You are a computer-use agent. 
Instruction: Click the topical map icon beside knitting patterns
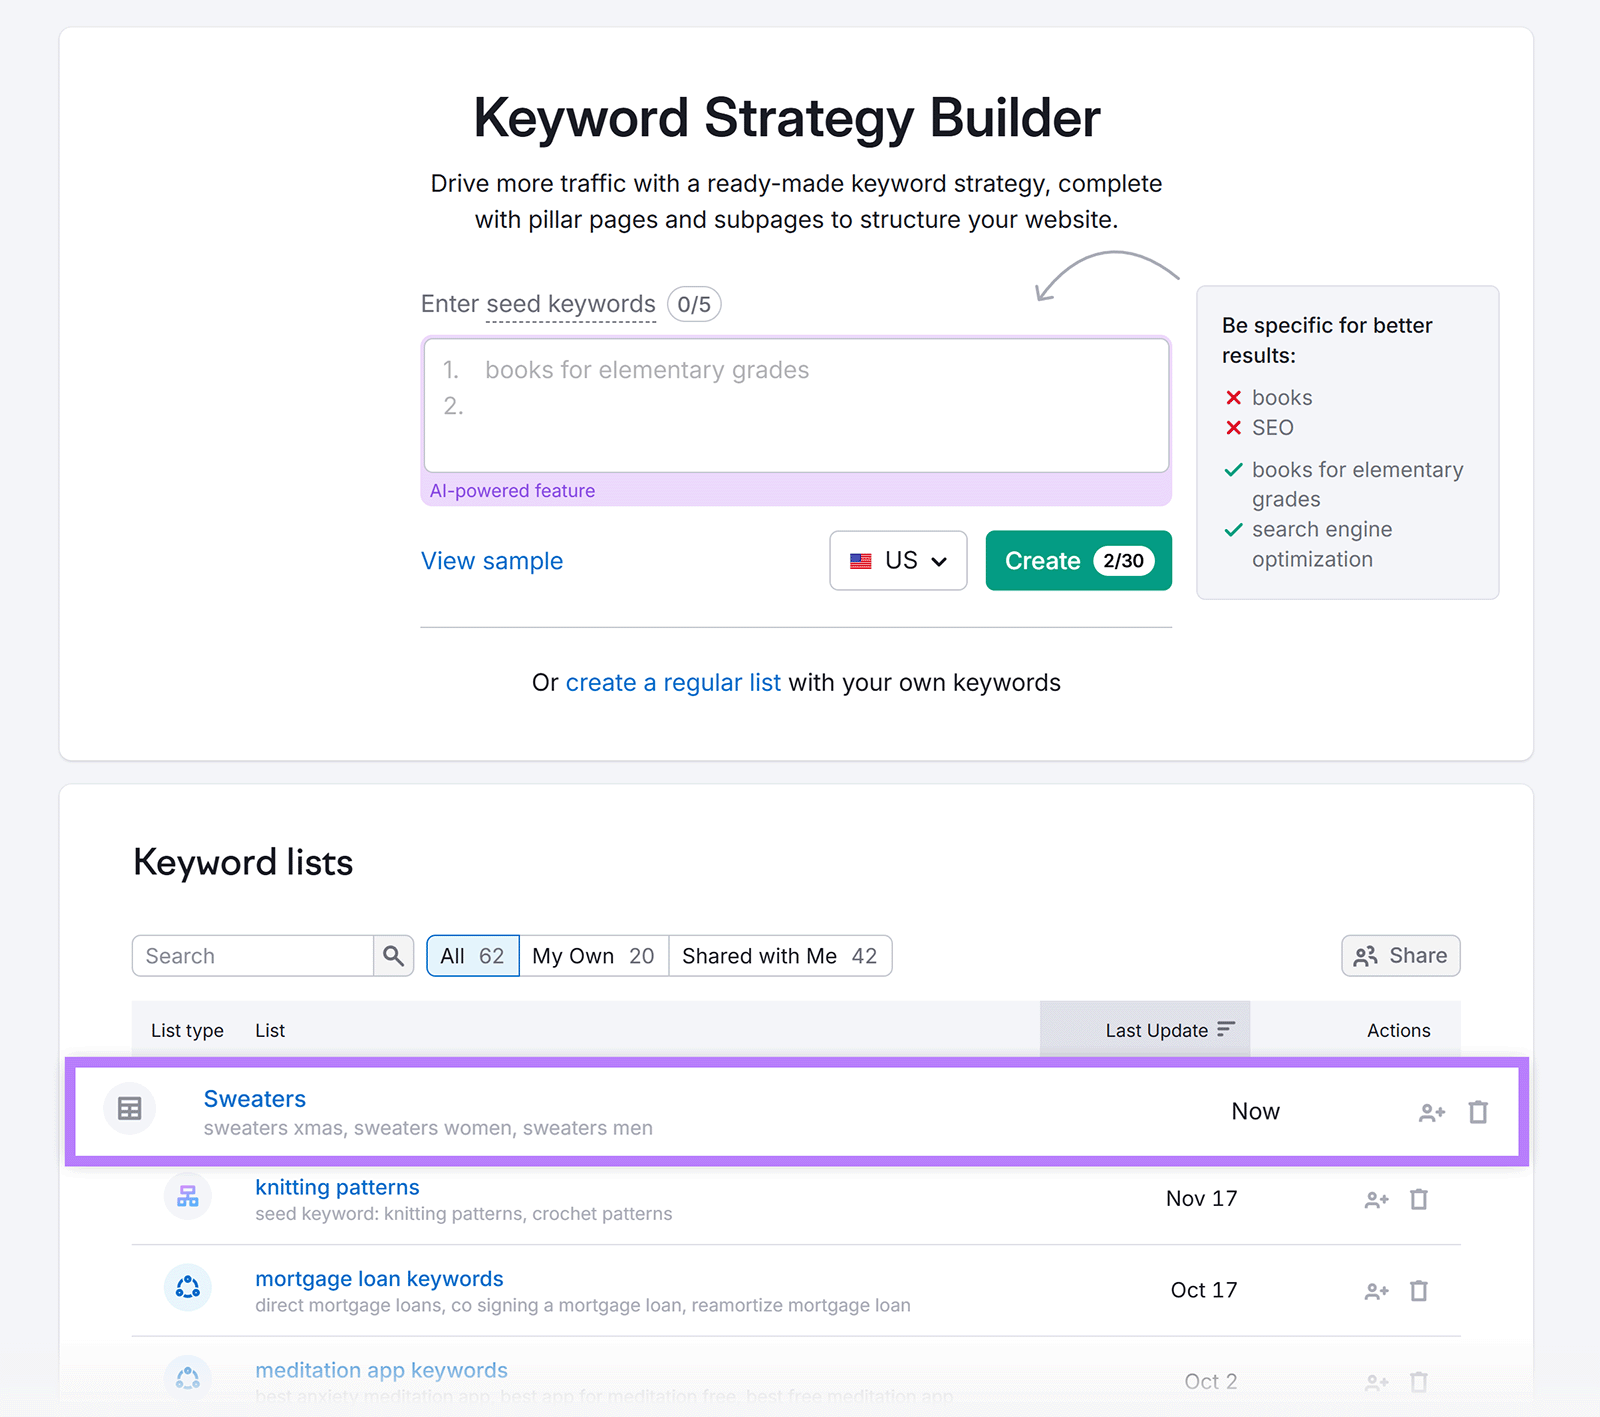click(x=188, y=1195)
